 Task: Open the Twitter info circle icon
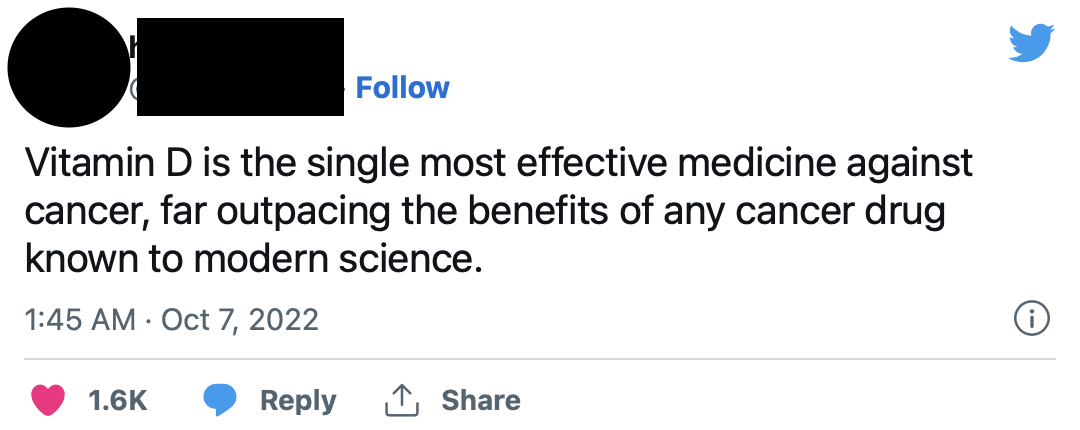(1031, 319)
